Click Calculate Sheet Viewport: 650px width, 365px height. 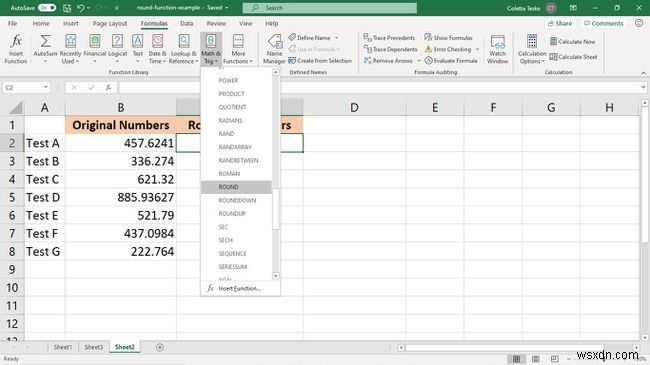tap(573, 57)
